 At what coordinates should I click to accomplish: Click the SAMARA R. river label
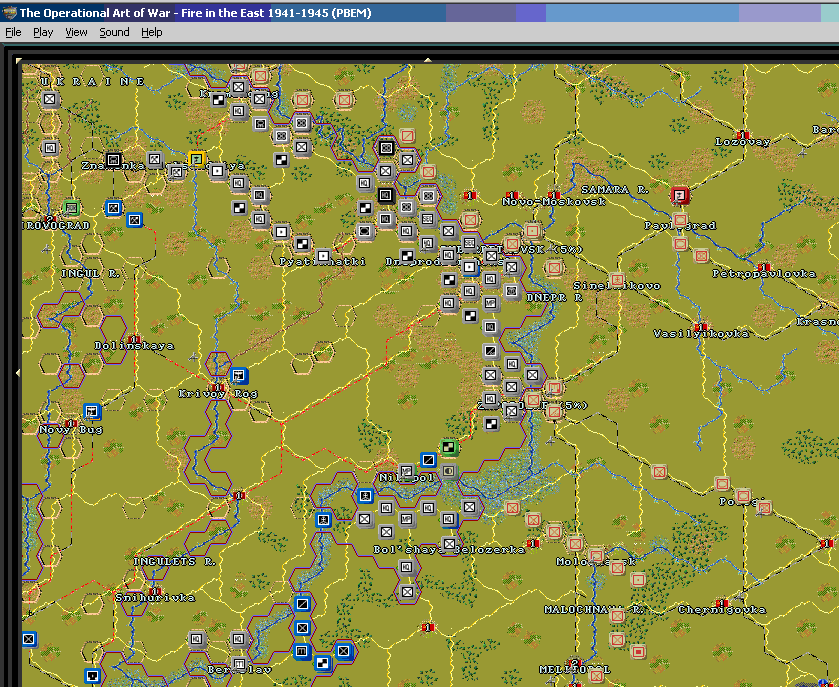point(615,190)
